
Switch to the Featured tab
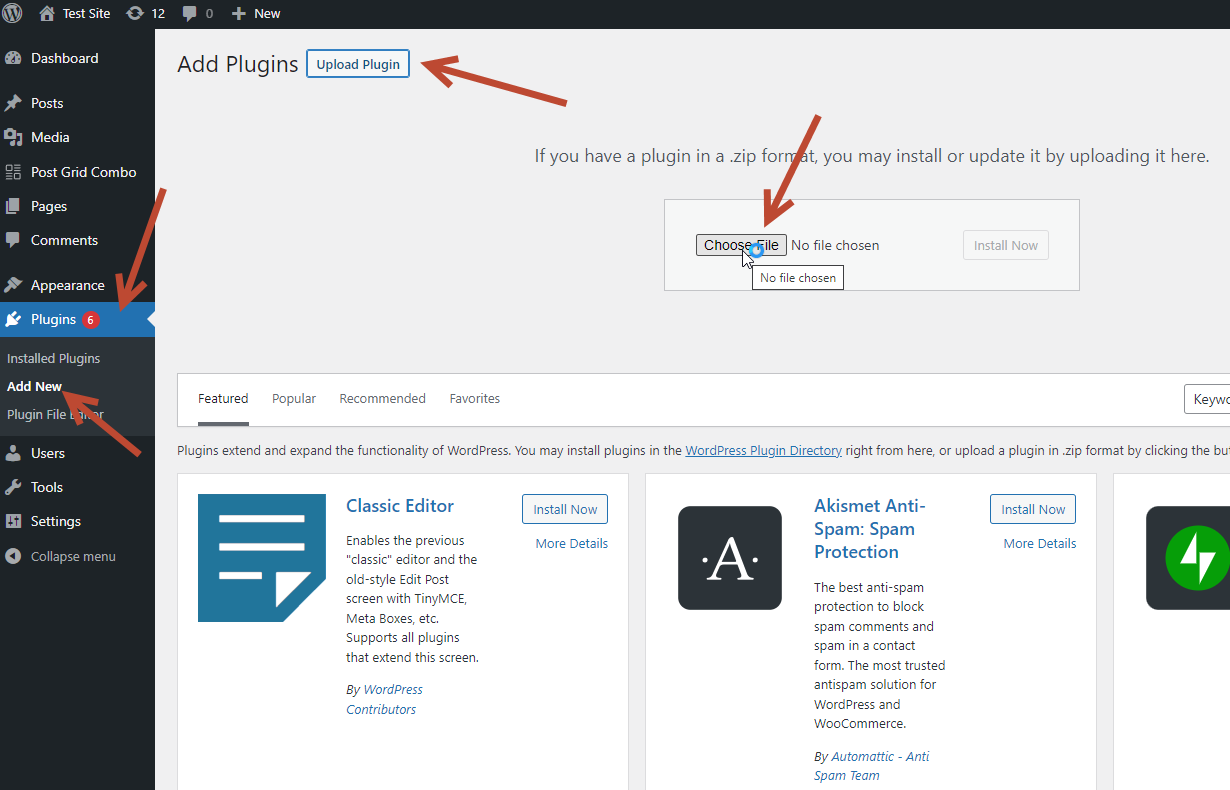tap(223, 399)
